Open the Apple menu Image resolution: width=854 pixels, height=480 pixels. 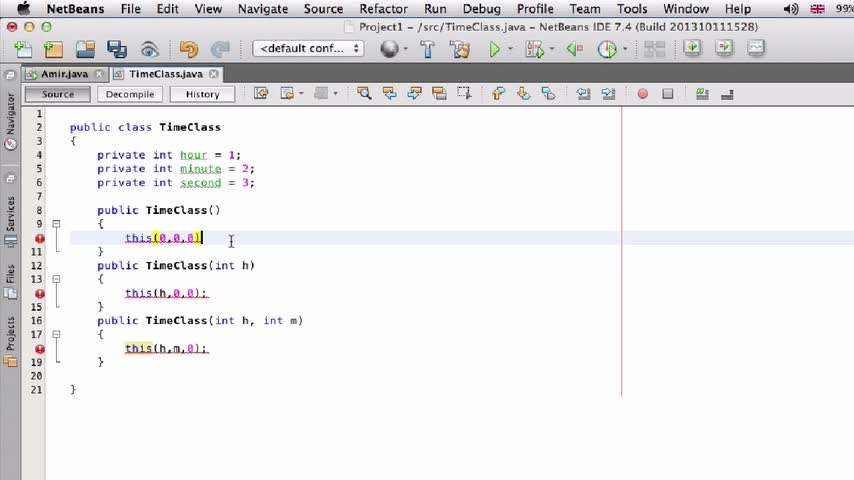pyautogui.click(x=24, y=8)
